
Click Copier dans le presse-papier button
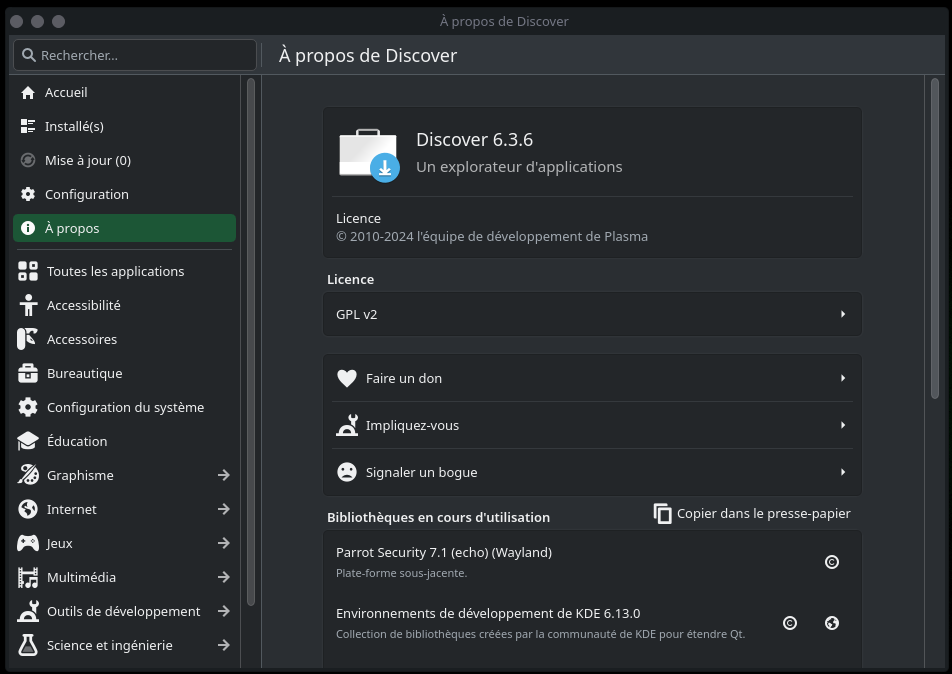tap(752, 513)
